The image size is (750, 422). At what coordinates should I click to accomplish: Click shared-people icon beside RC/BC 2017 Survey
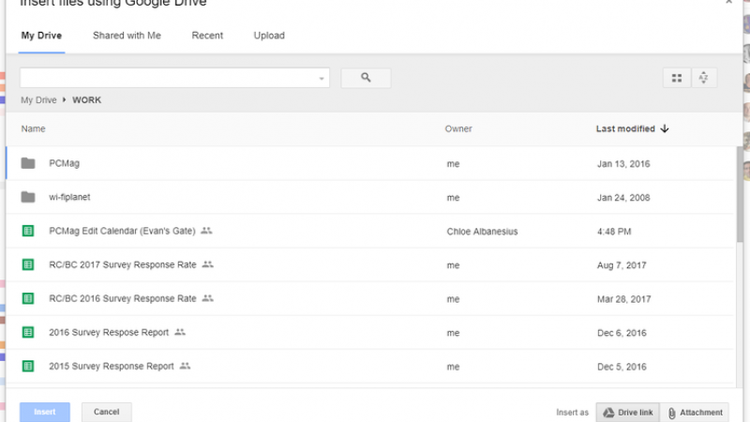tap(208, 264)
